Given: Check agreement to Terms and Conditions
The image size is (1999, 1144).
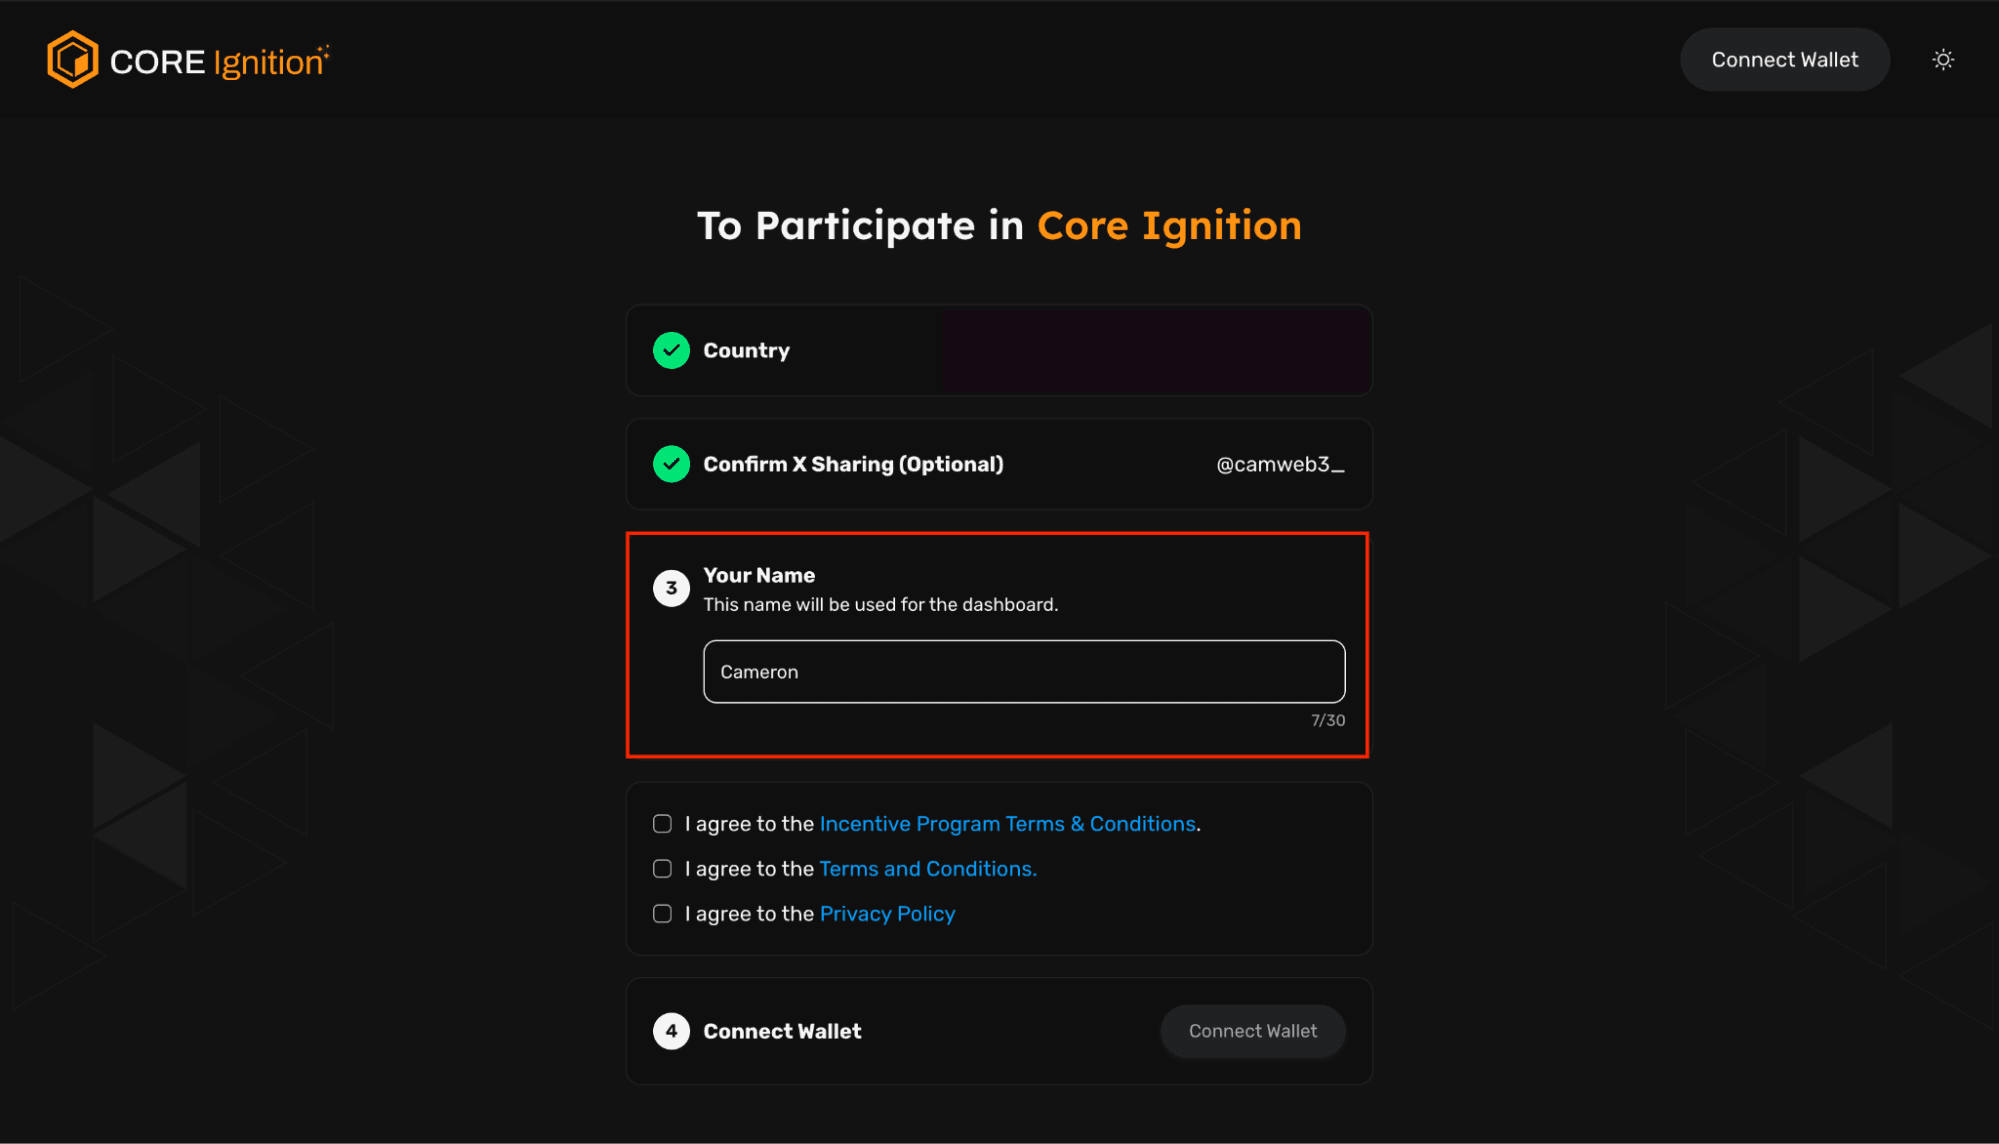Looking at the screenshot, I should pyautogui.click(x=661, y=868).
